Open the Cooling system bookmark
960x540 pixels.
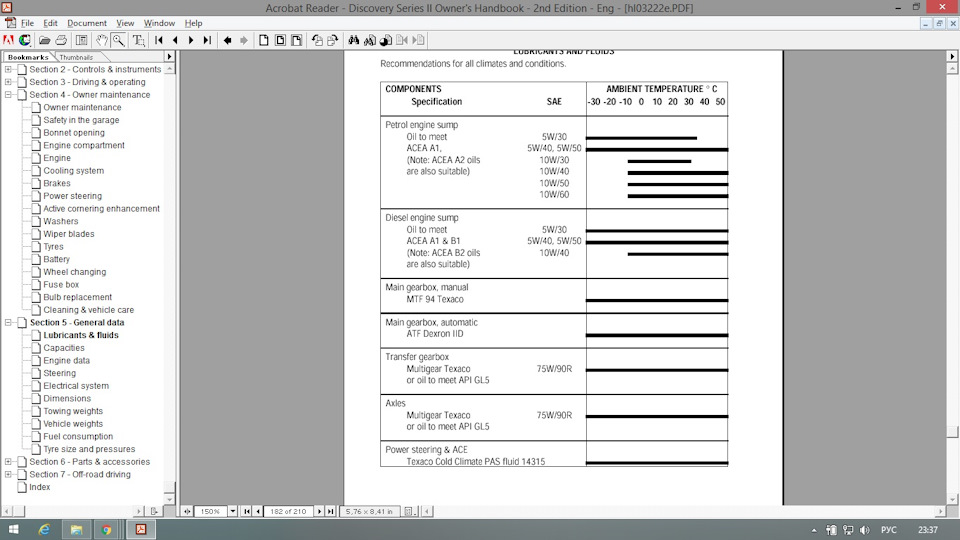73,171
